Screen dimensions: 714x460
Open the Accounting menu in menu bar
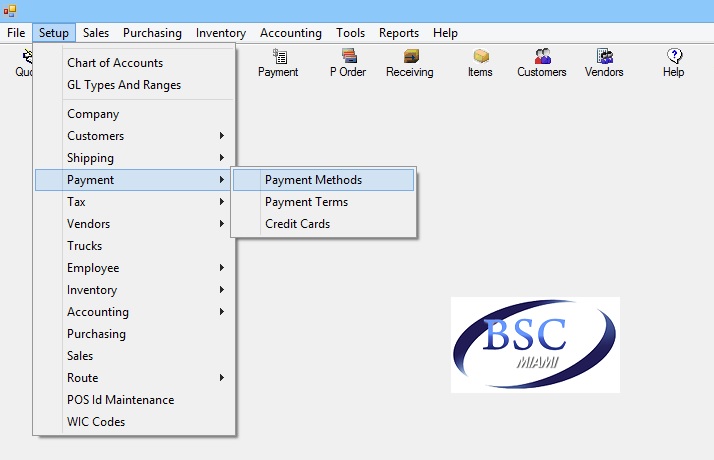click(x=291, y=33)
